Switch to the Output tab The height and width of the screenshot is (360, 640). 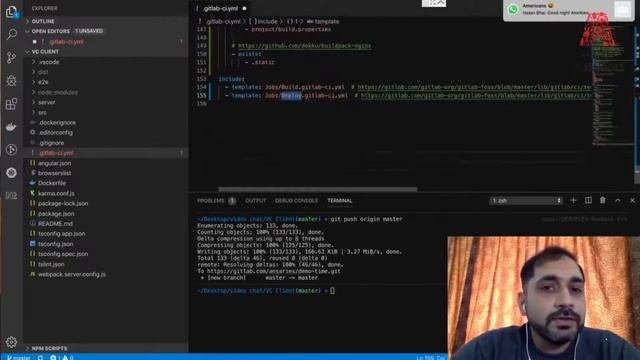click(x=256, y=201)
